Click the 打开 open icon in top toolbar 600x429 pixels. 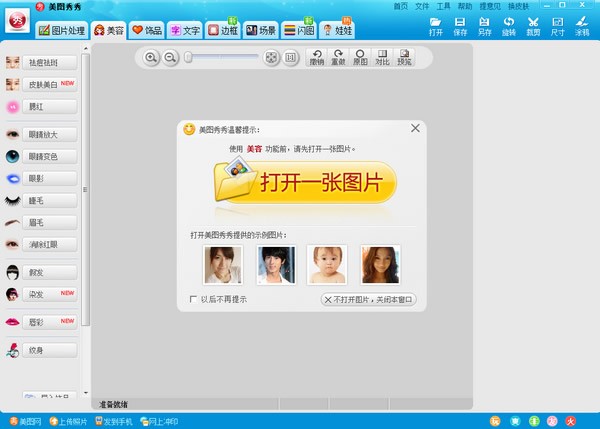point(436,25)
